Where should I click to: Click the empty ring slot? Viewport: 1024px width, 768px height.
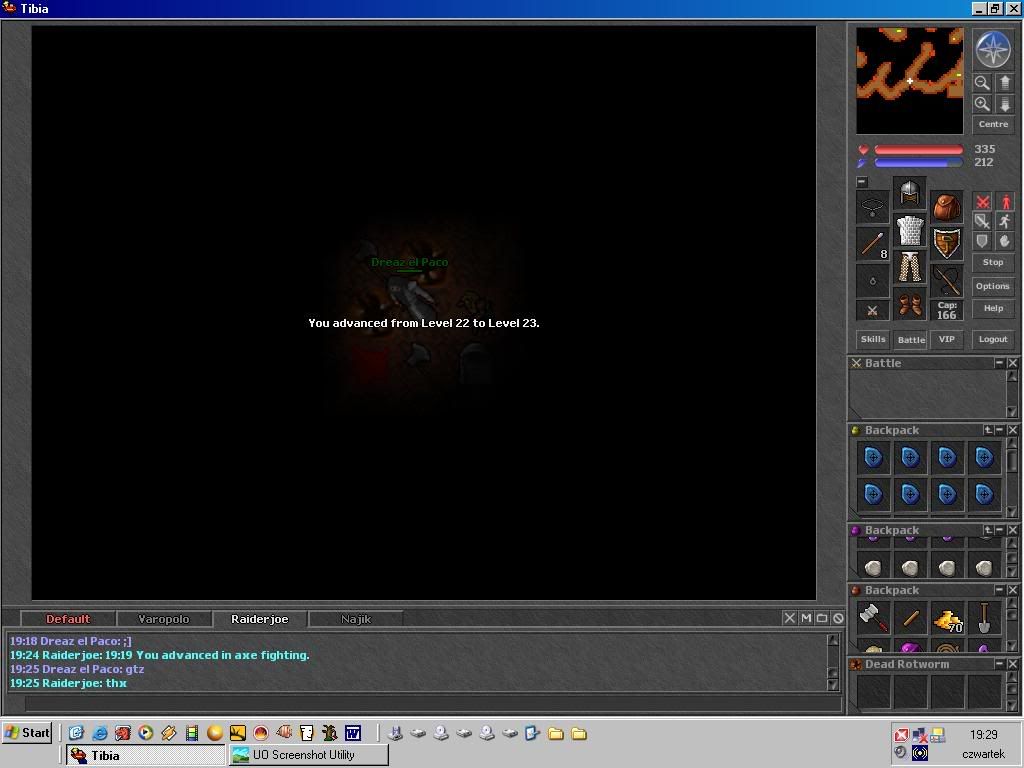click(872, 281)
